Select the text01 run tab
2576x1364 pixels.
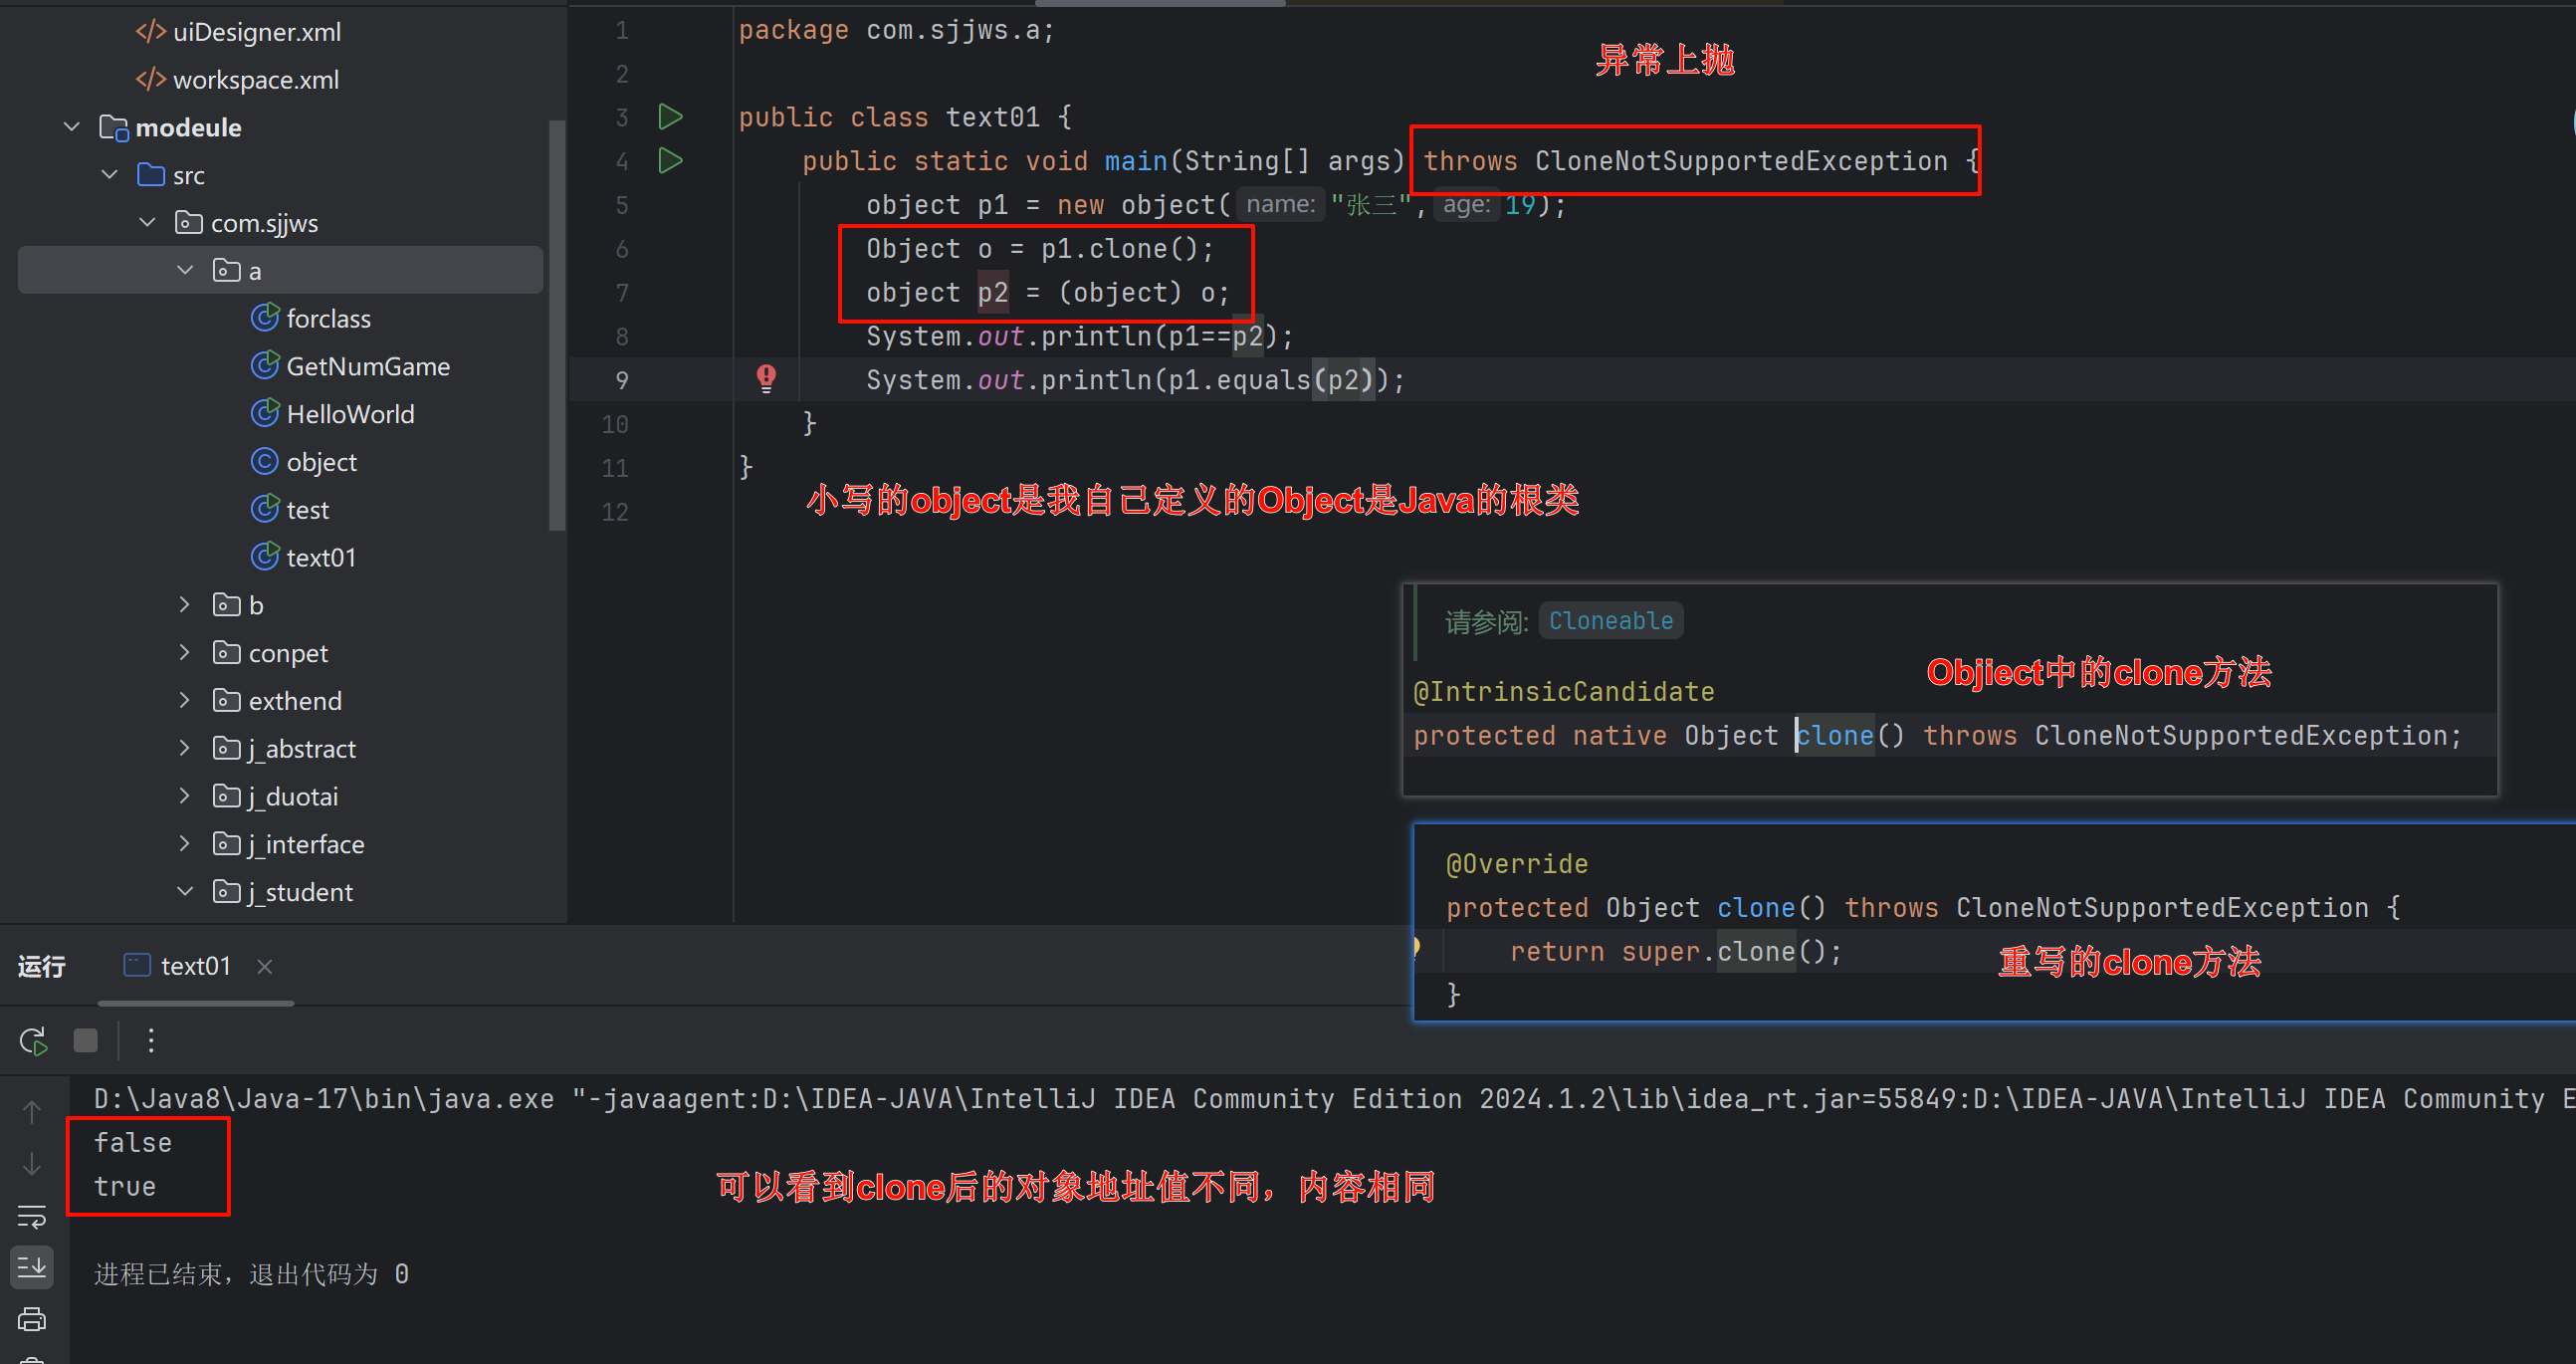click(x=195, y=966)
